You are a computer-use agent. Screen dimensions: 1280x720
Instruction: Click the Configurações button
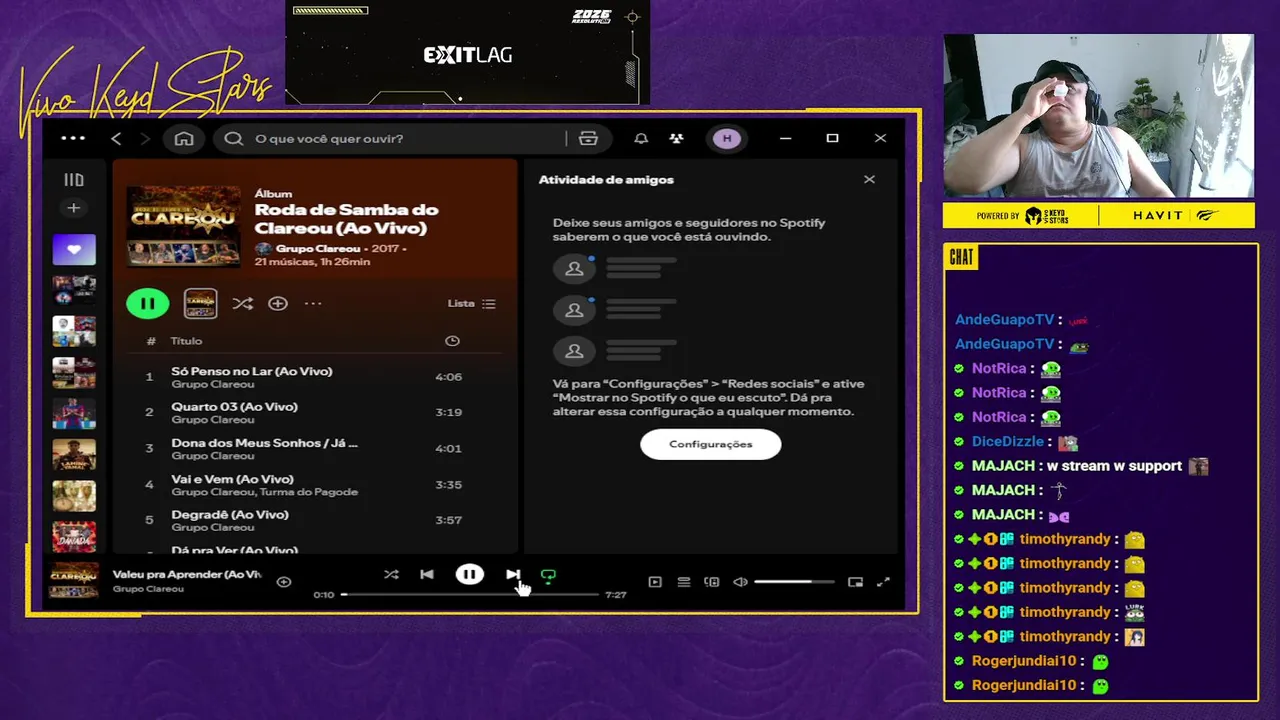711,444
